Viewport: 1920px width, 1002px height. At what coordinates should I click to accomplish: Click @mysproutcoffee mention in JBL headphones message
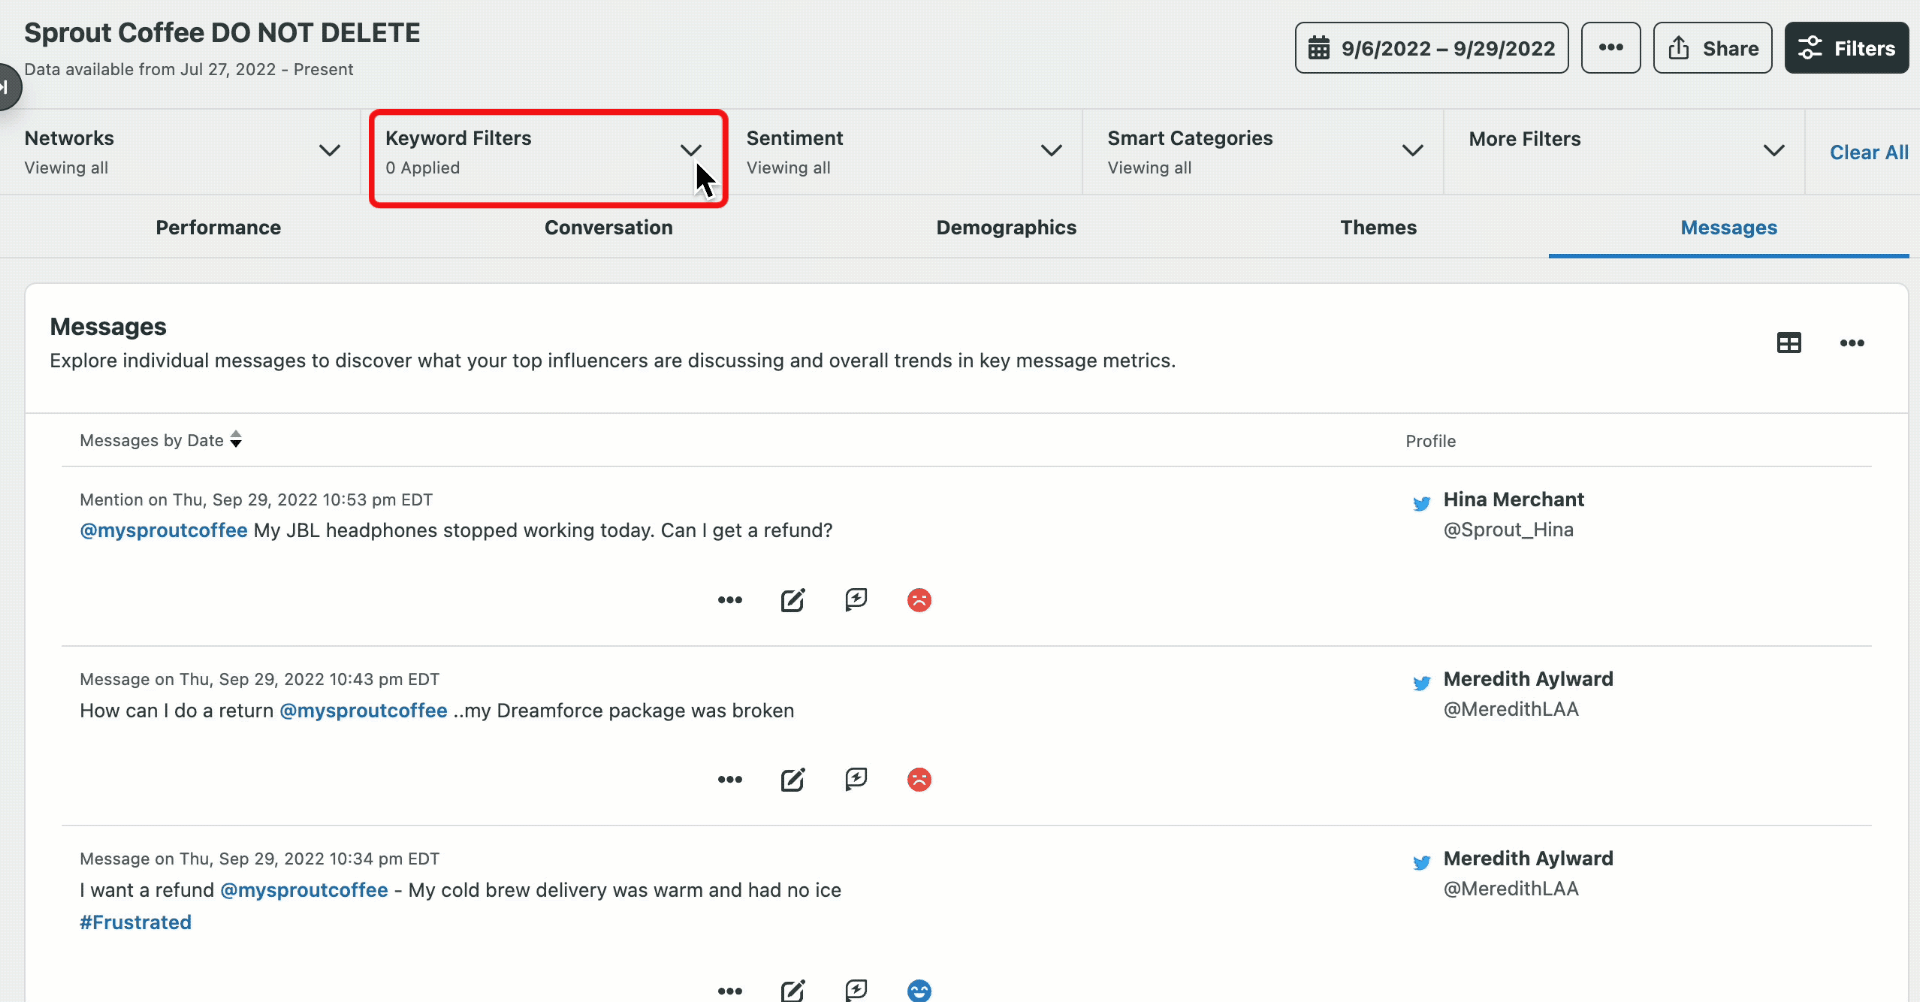point(163,530)
